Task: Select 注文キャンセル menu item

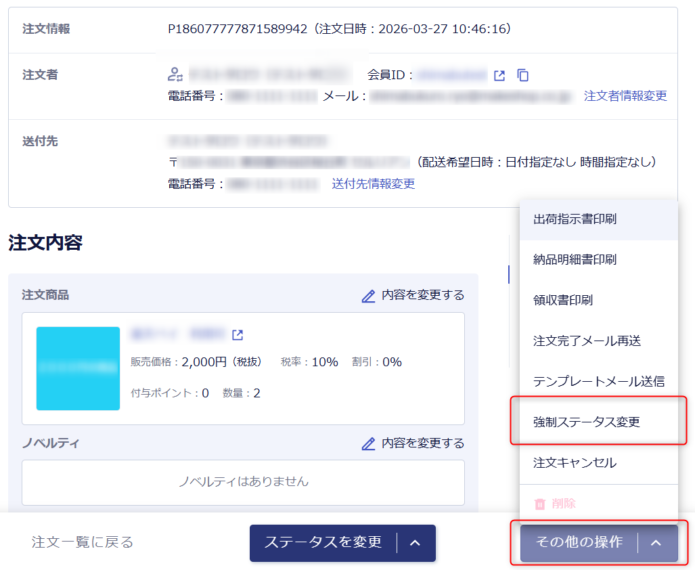Action: (x=574, y=463)
